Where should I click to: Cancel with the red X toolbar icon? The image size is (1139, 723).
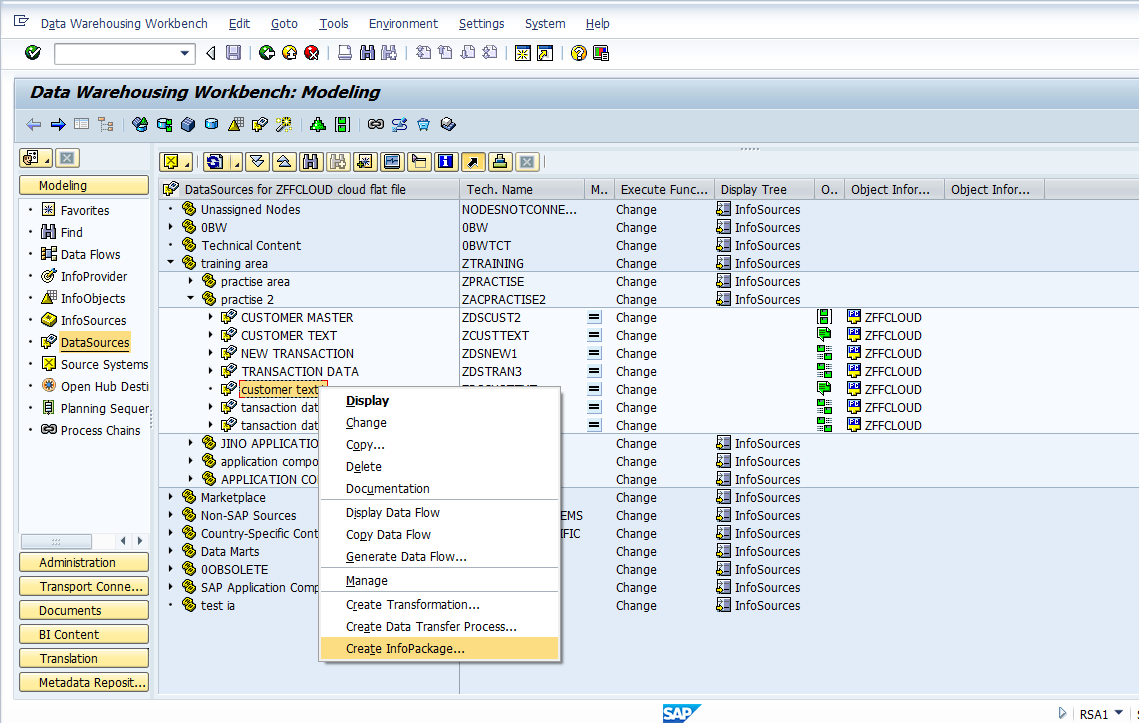(312, 53)
